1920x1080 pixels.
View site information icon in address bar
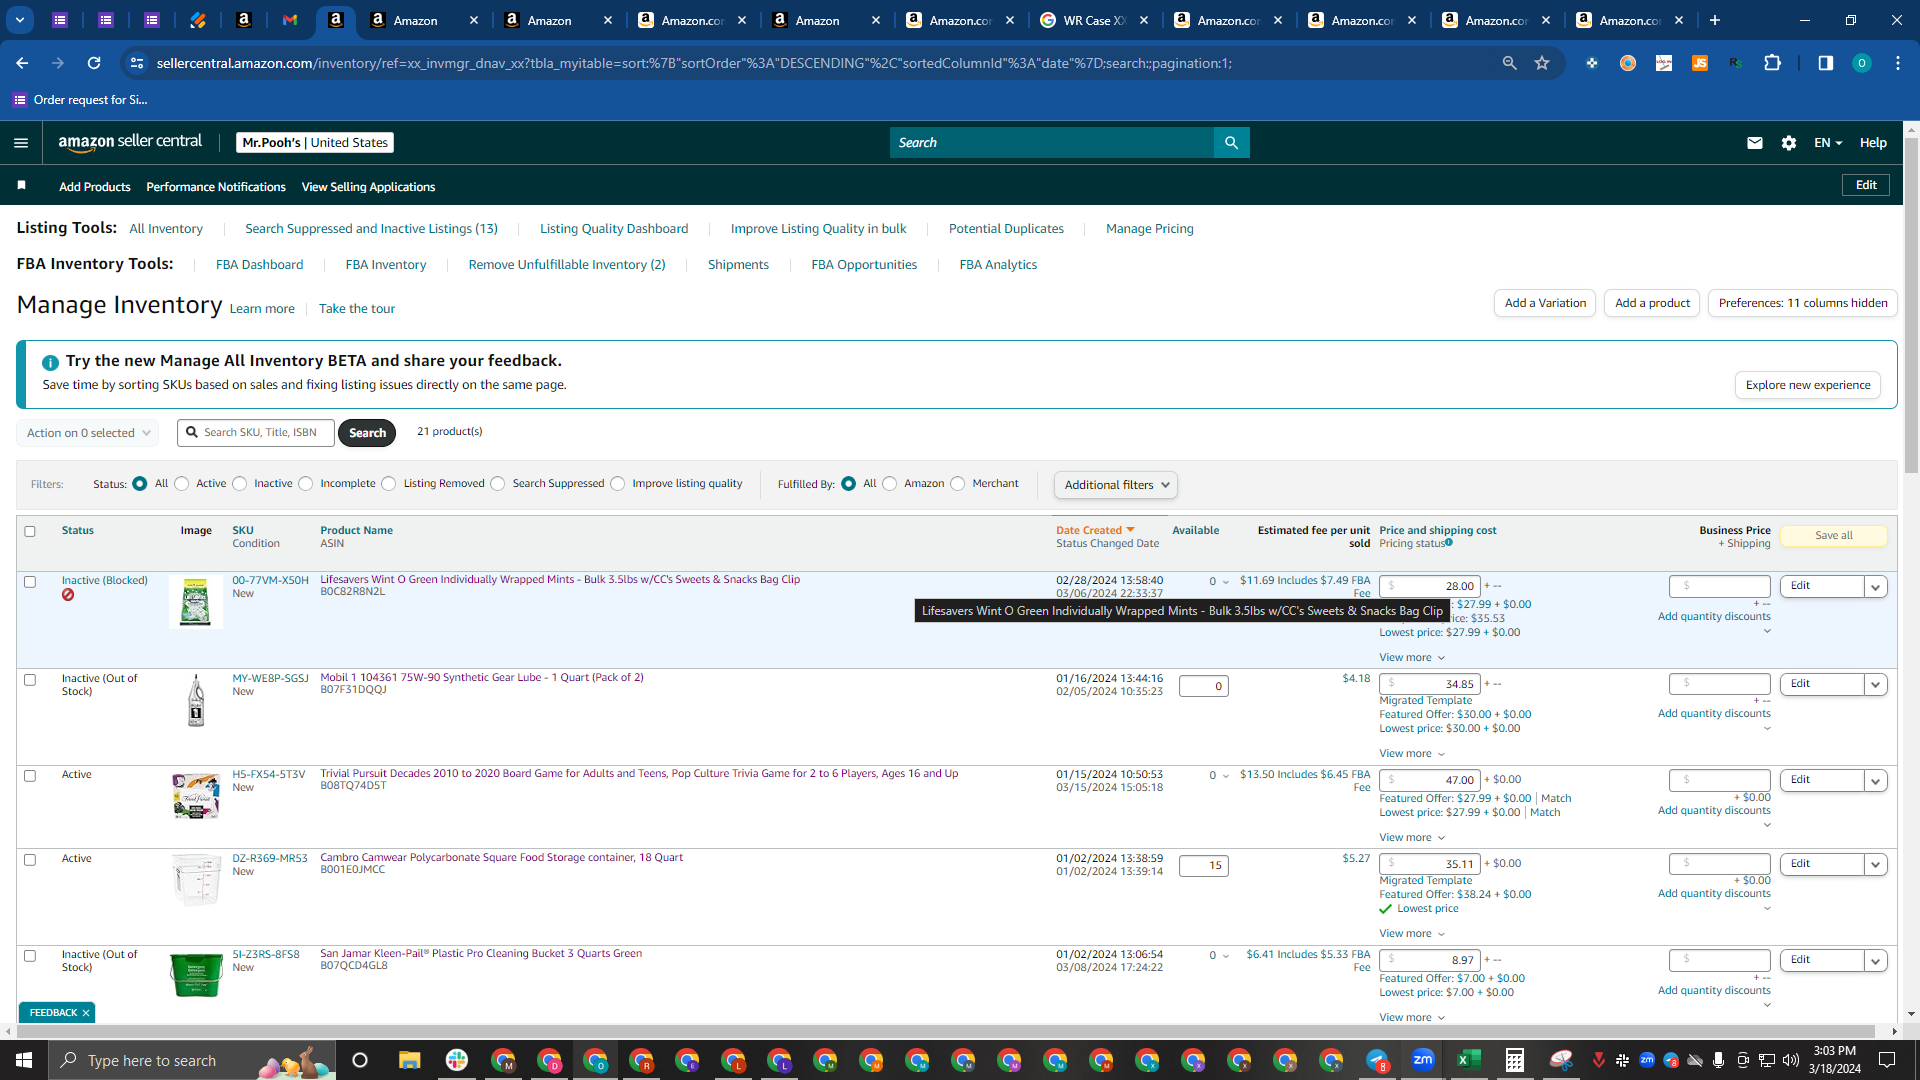click(x=137, y=63)
